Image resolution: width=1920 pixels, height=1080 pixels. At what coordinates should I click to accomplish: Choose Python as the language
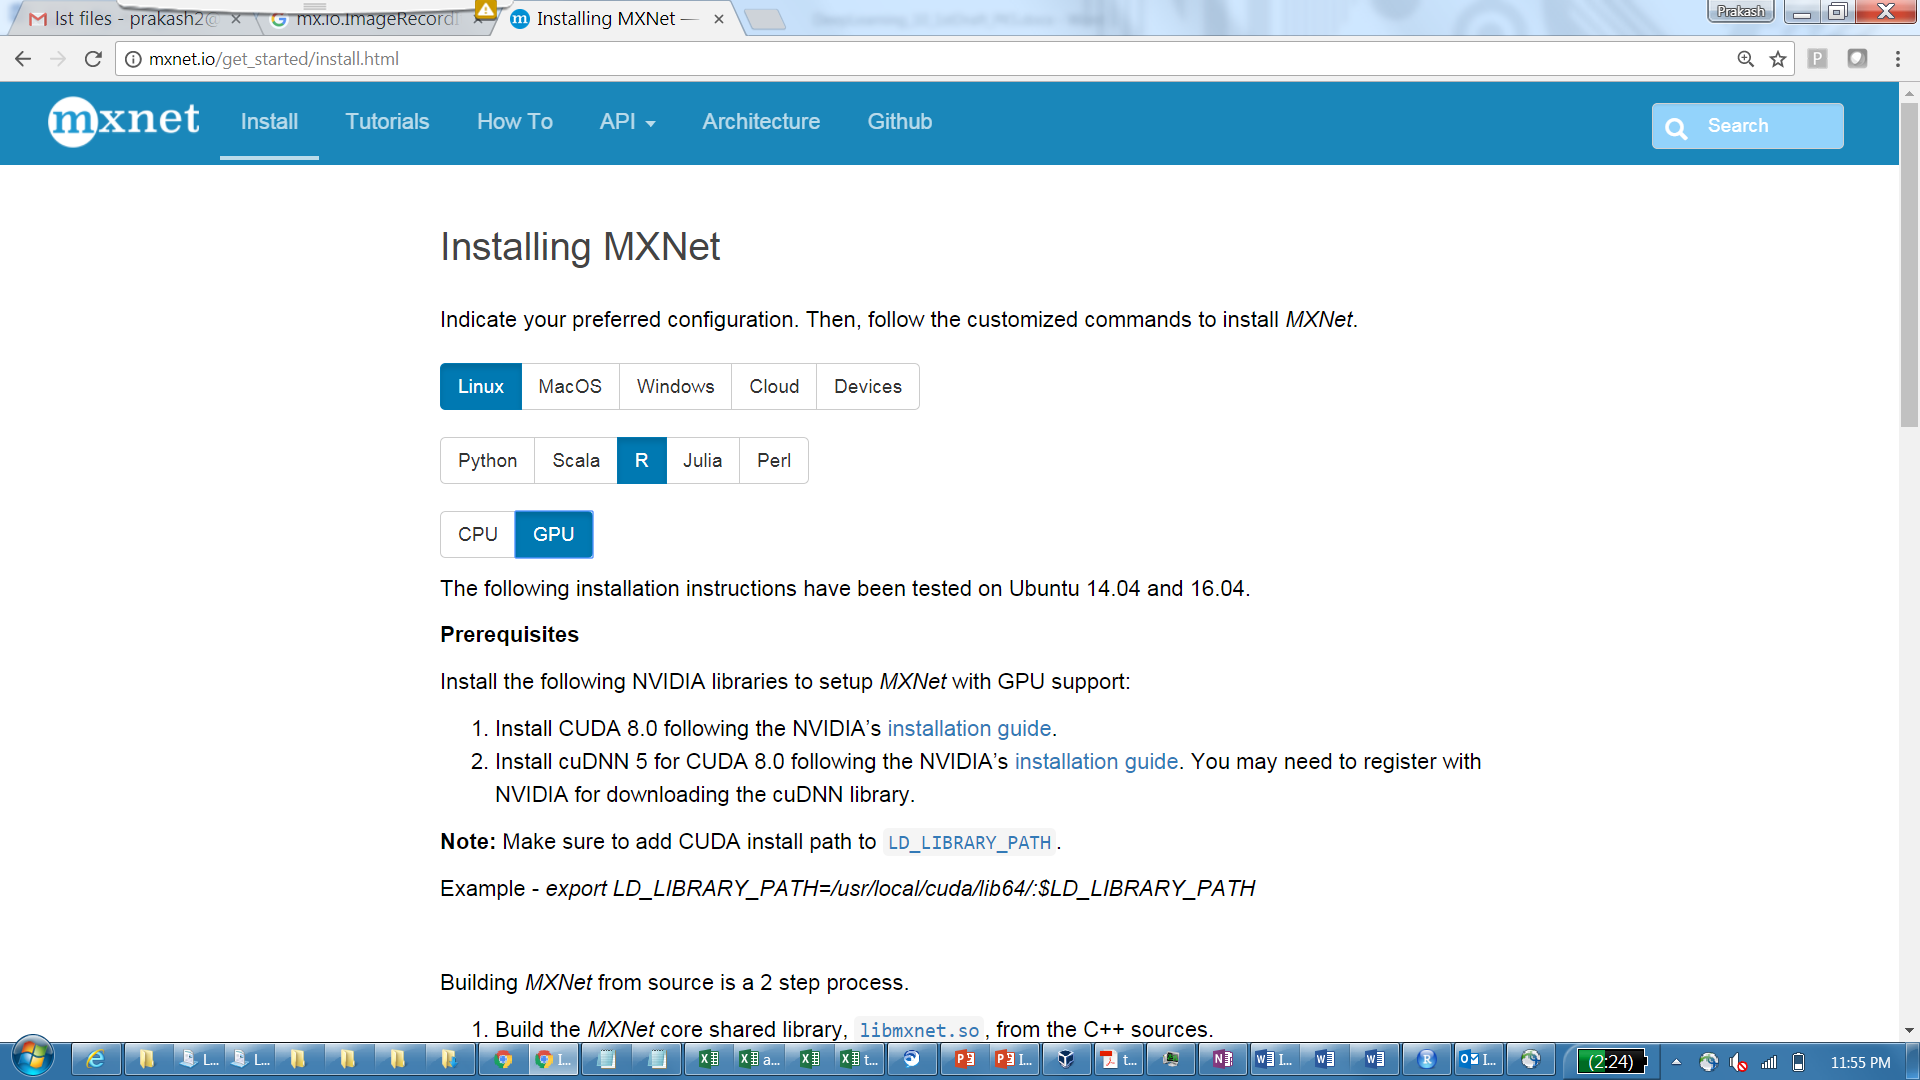488,460
